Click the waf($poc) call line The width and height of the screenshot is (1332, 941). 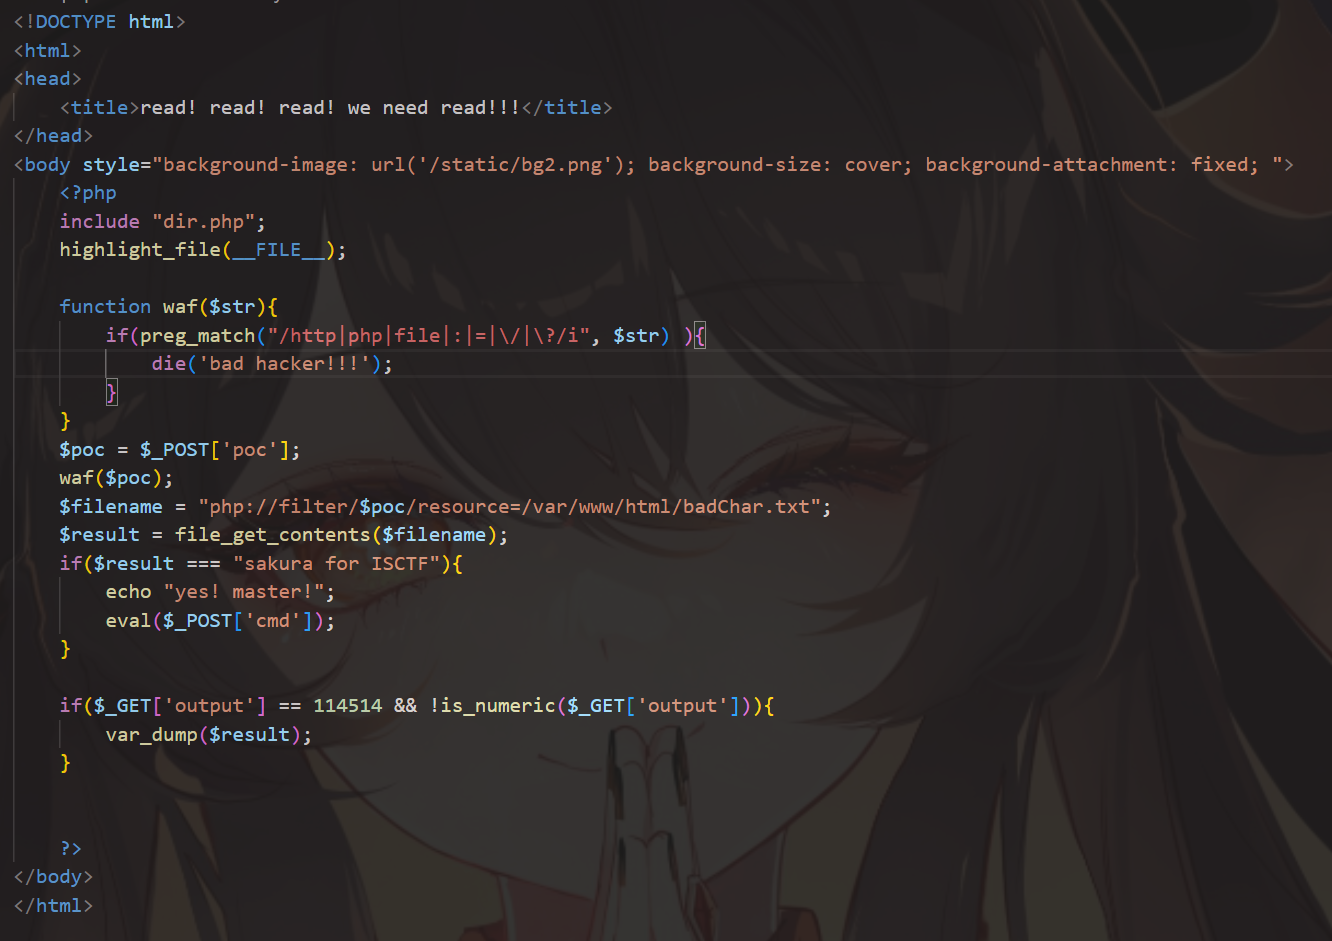tap(116, 478)
